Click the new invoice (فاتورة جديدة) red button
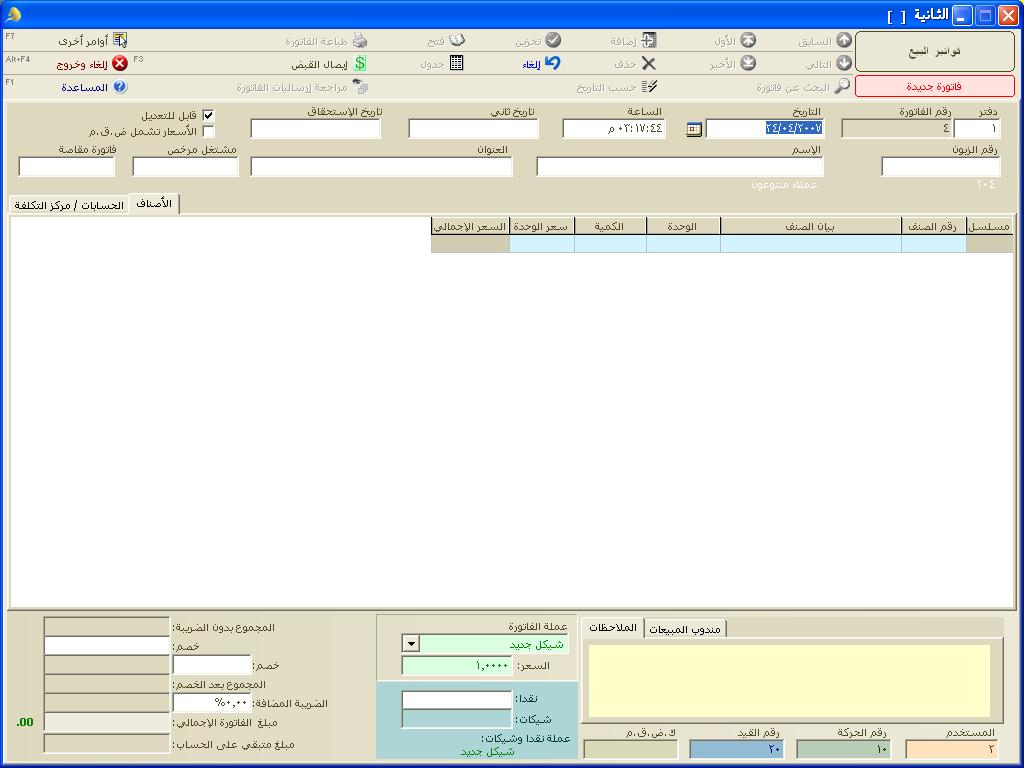Viewport: 1024px width, 768px height. [935, 86]
